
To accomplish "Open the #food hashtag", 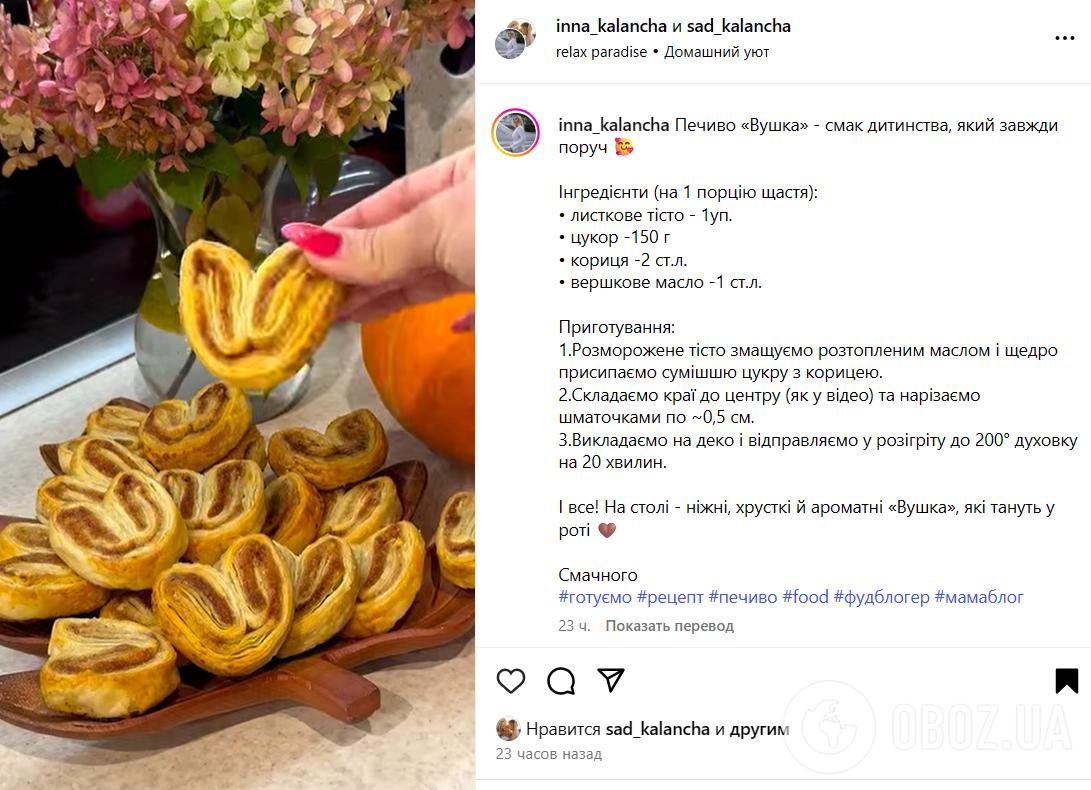I will tap(806, 597).
